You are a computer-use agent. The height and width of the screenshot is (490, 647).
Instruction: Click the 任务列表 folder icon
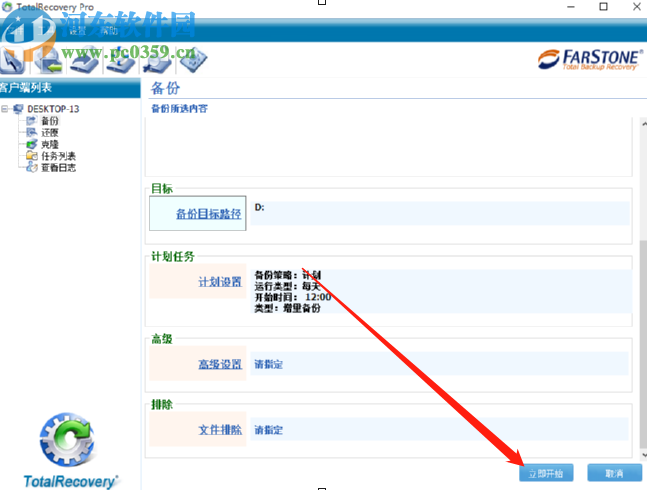[x=32, y=156]
